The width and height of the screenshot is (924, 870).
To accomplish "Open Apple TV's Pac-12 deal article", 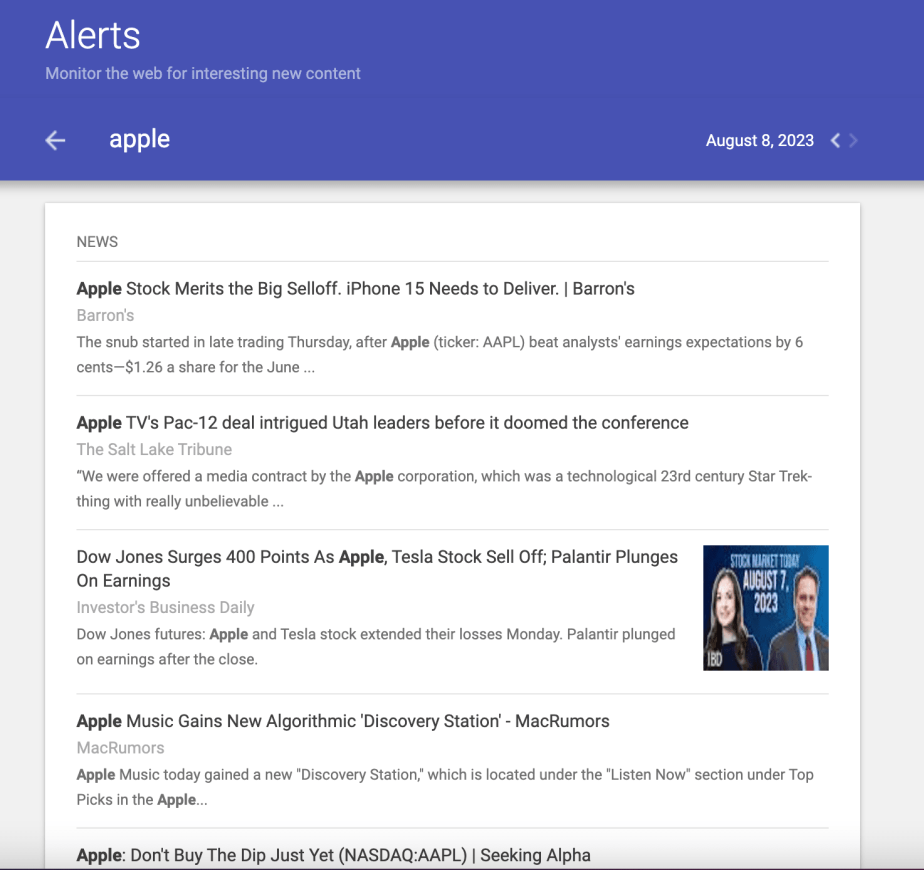I will tap(382, 423).
